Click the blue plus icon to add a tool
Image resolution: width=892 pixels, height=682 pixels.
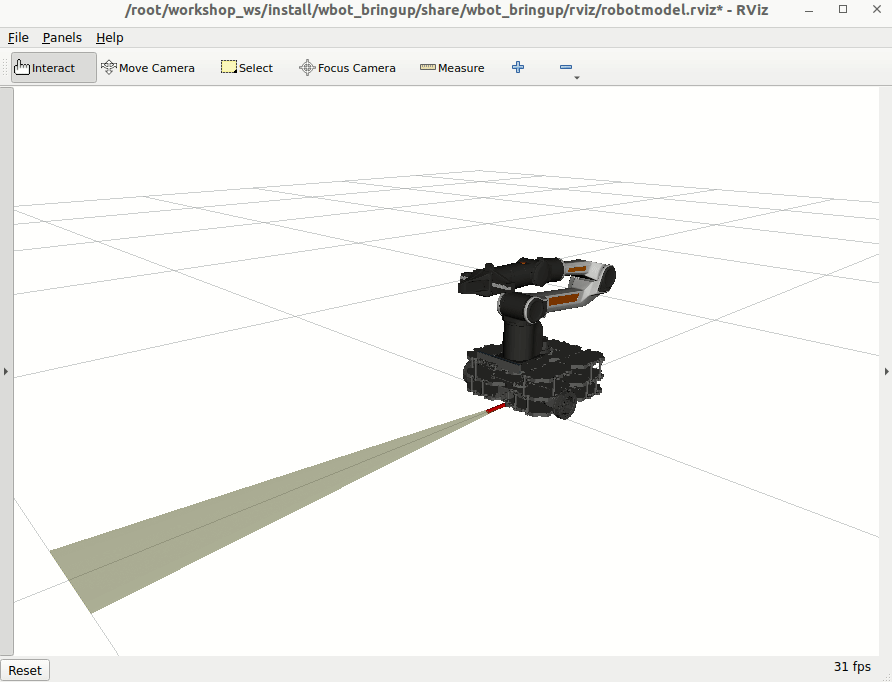[517, 67]
